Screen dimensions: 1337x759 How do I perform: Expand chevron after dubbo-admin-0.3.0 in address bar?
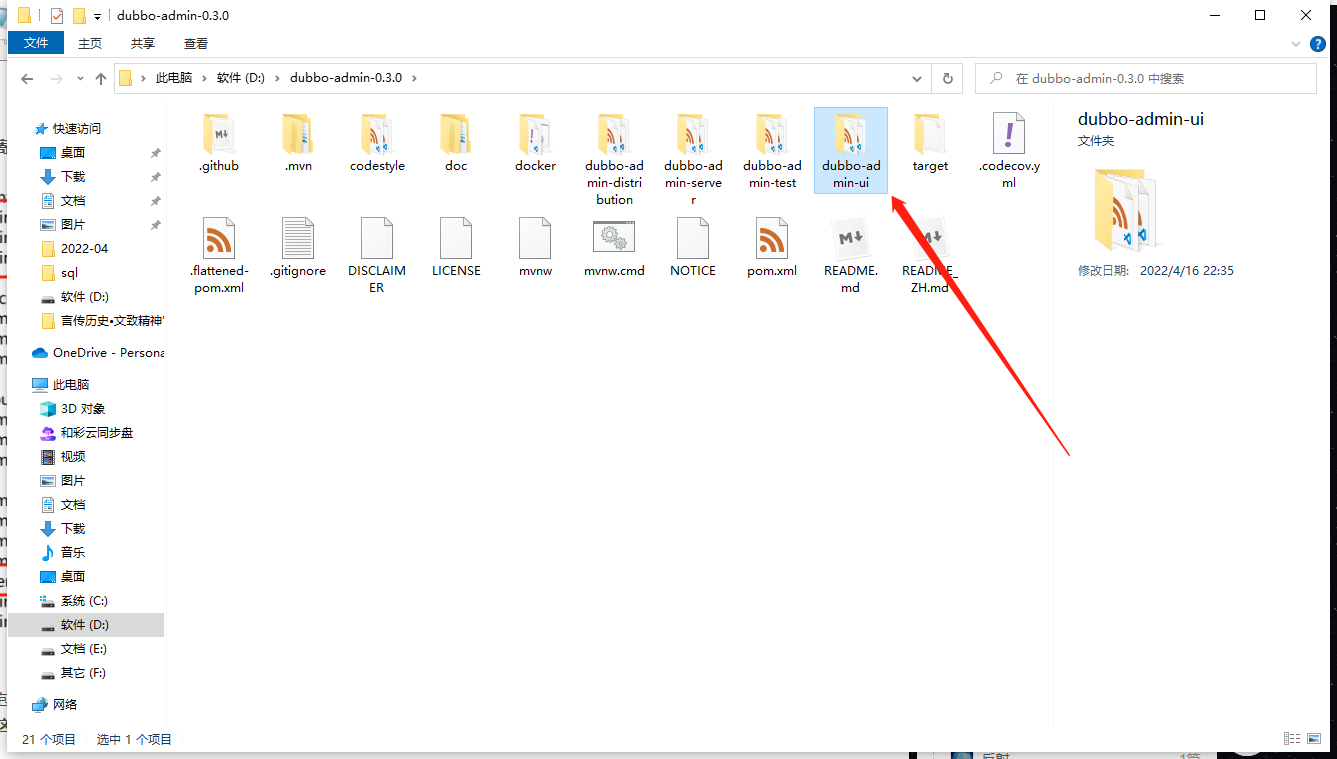coord(414,78)
